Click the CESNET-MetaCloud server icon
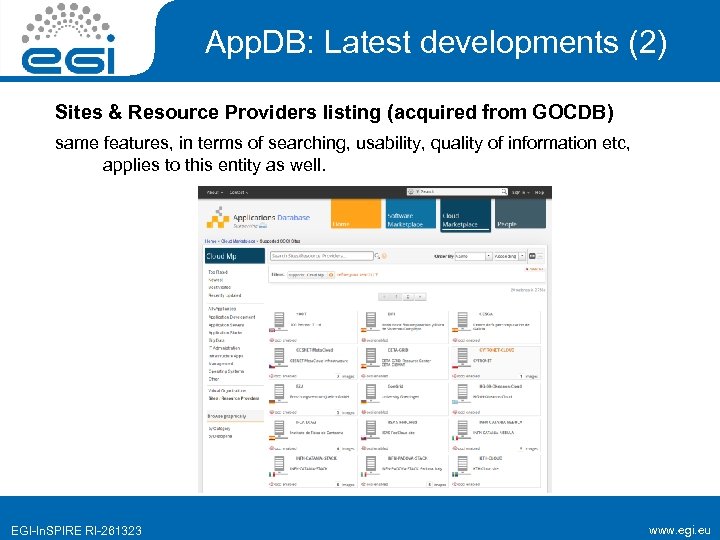 pos(279,356)
